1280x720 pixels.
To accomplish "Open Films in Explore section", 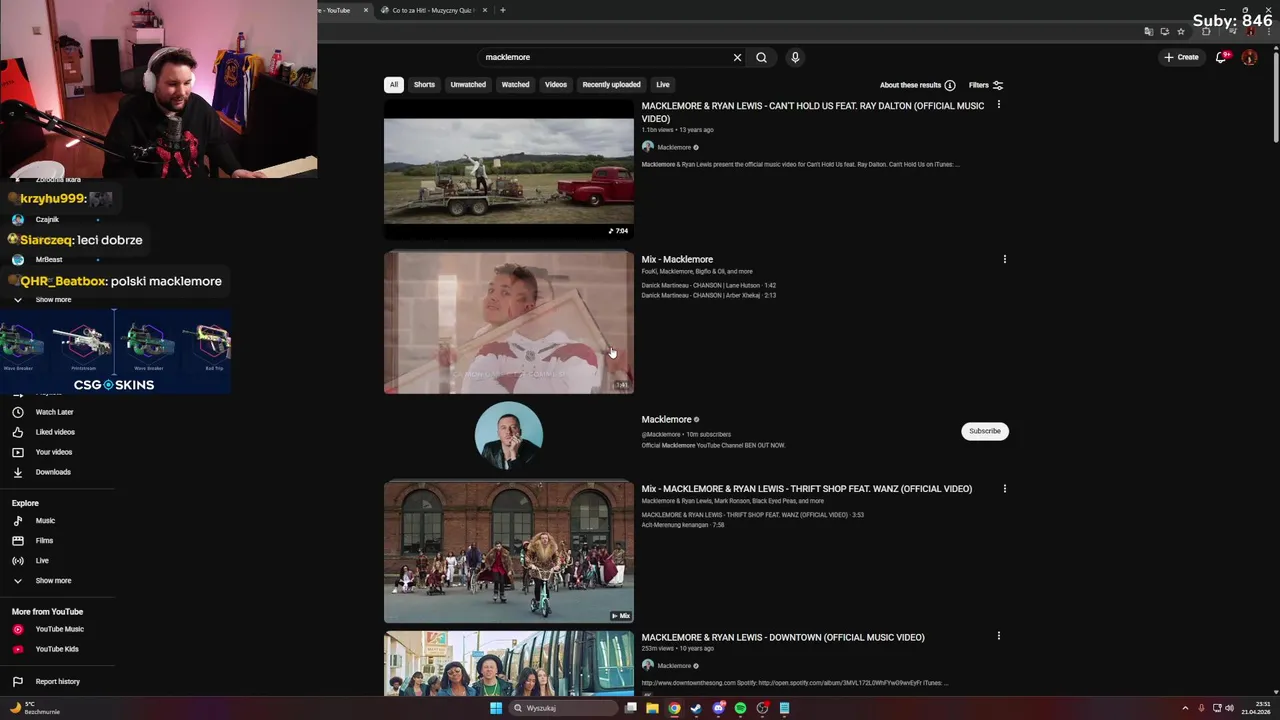I will click(x=44, y=541).
